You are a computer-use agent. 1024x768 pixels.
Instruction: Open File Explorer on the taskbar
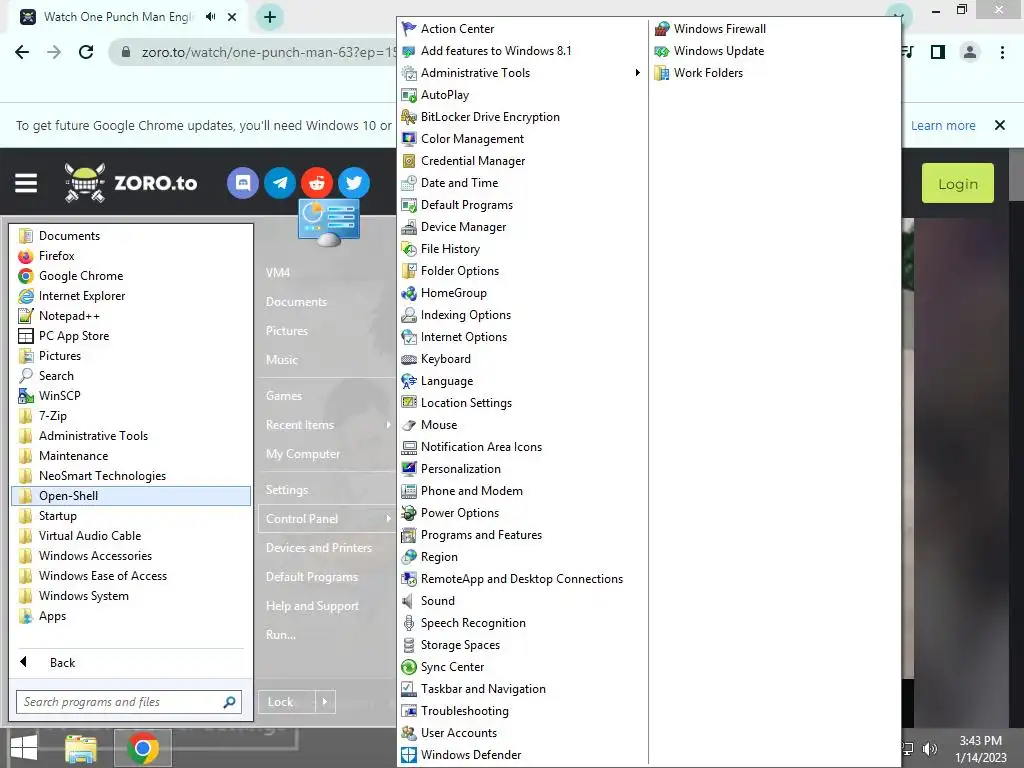80,748
